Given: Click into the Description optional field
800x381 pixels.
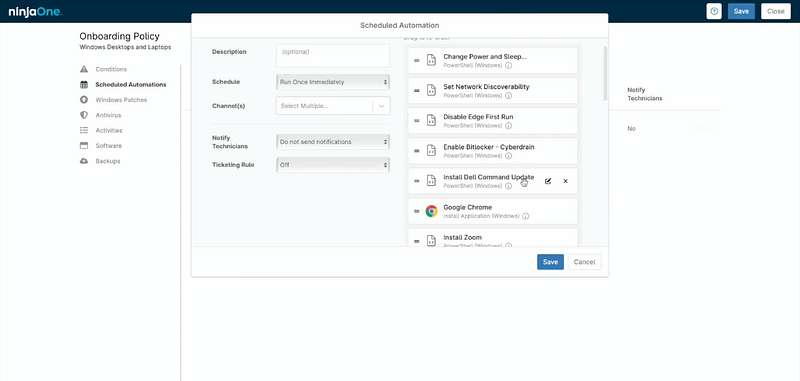Looking at the screenshot, I should 333,56.
